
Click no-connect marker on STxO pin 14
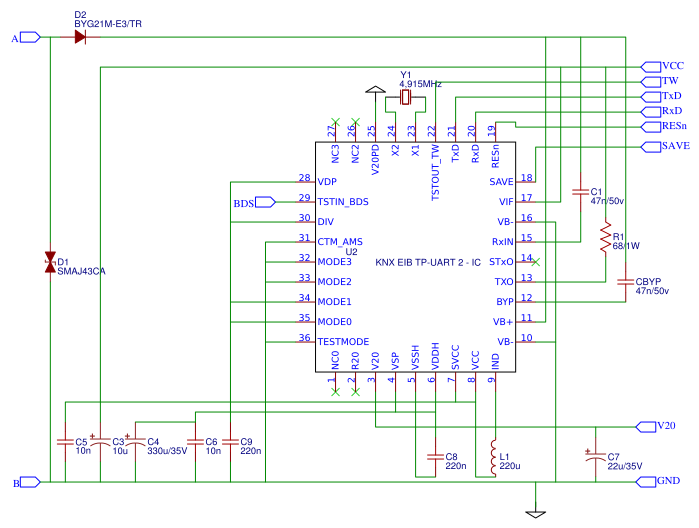point(536,262)
